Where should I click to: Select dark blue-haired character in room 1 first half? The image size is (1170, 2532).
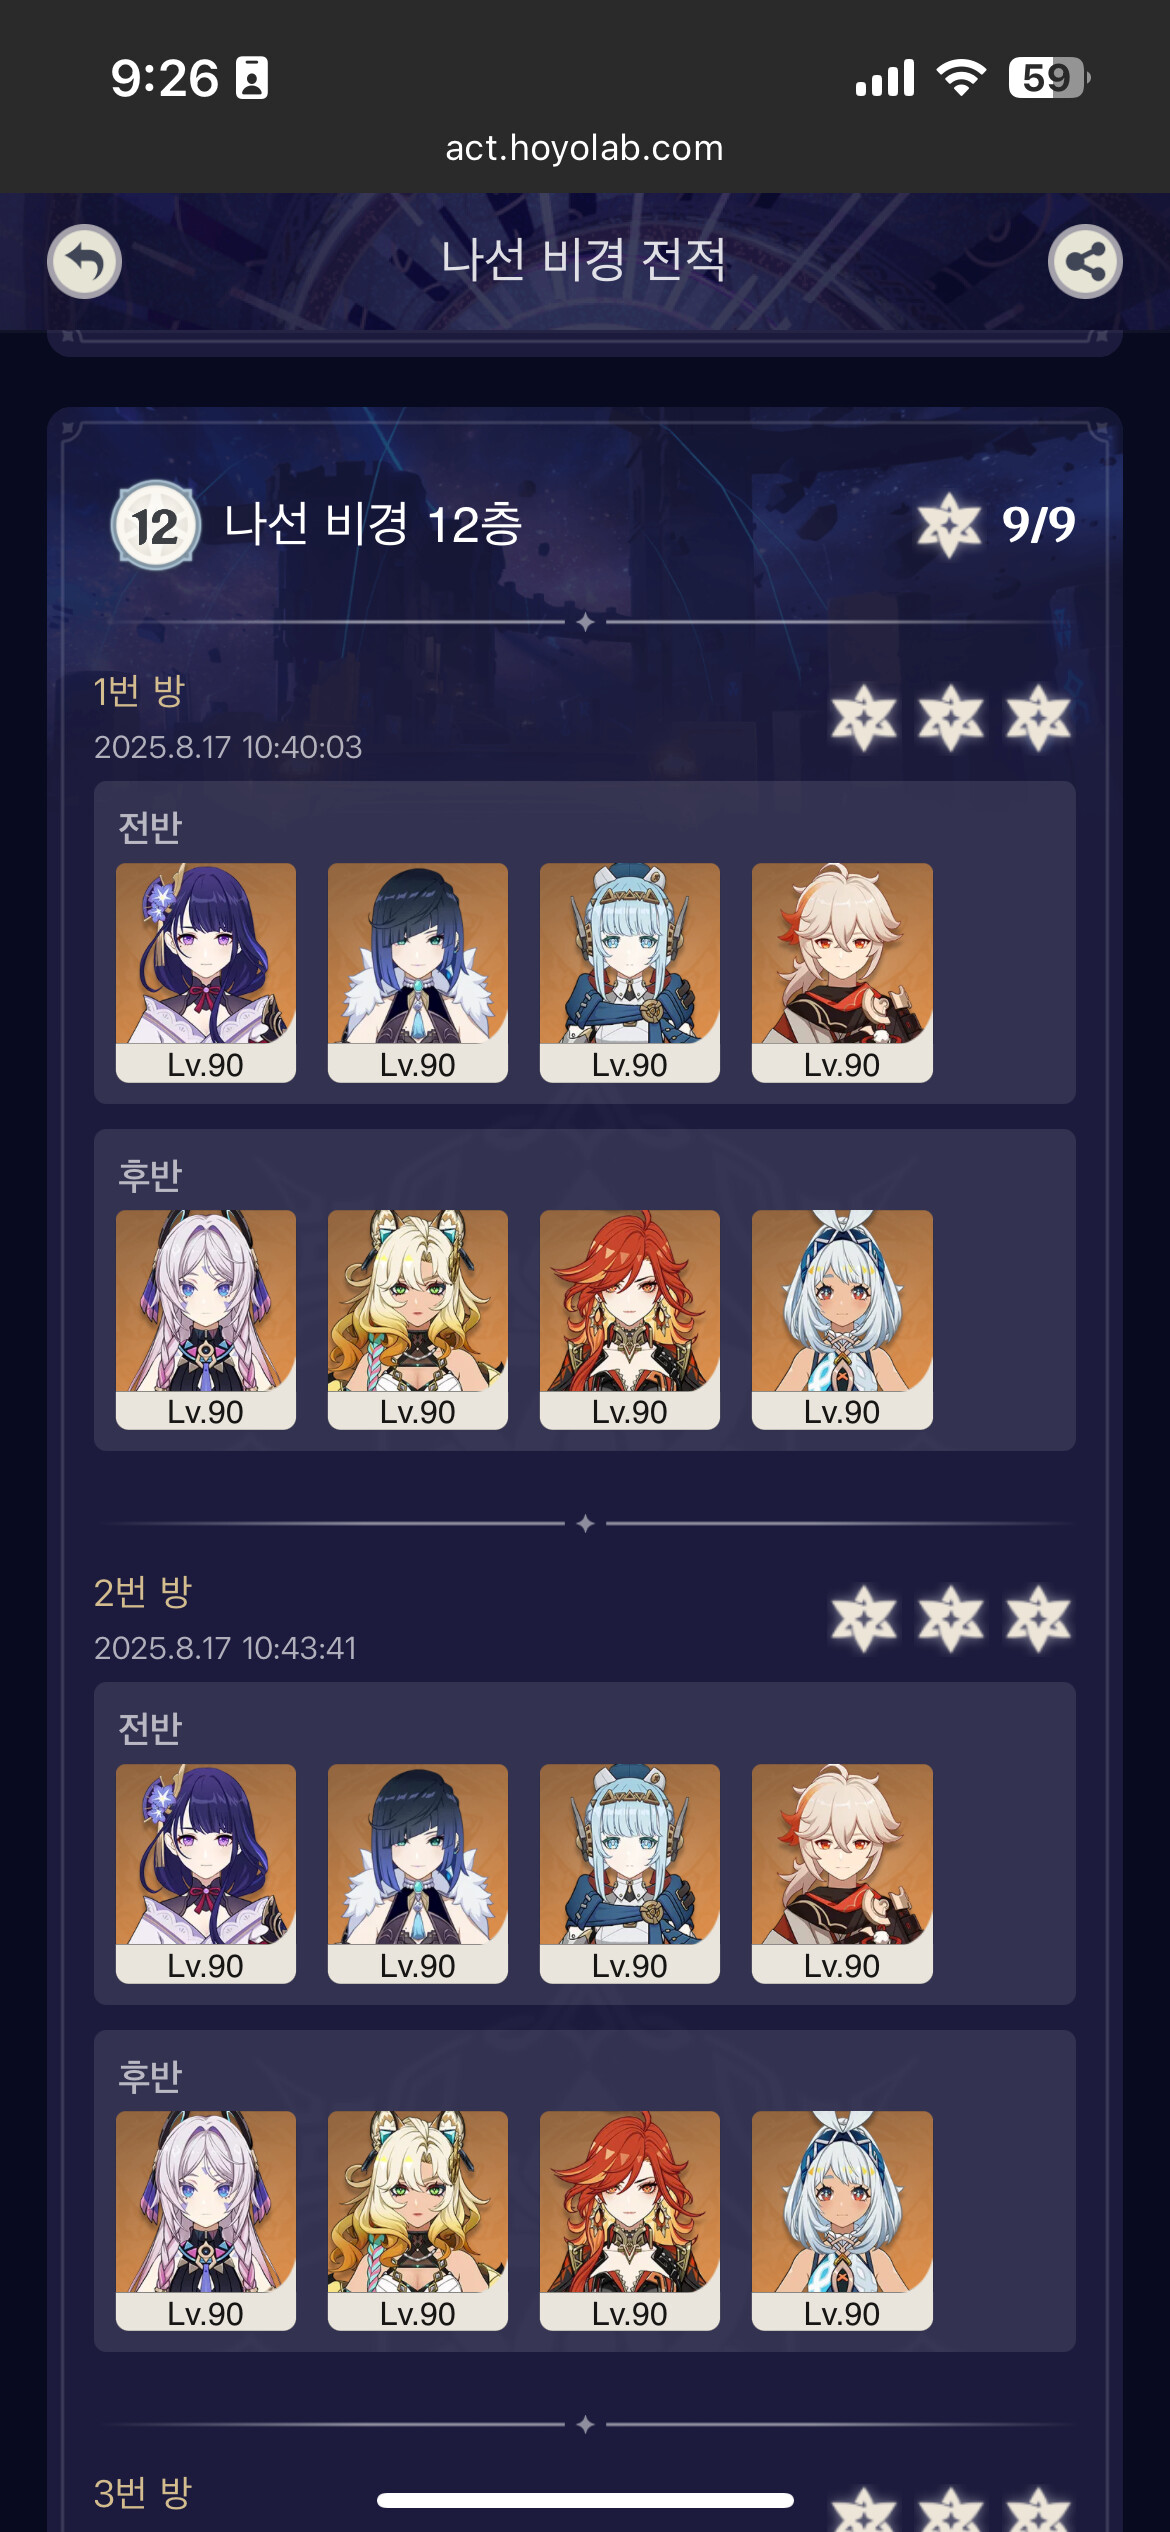418,972
